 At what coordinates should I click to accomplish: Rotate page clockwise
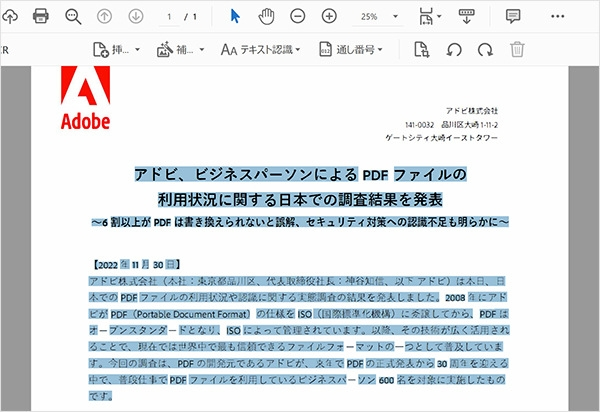tap(485, 50)
